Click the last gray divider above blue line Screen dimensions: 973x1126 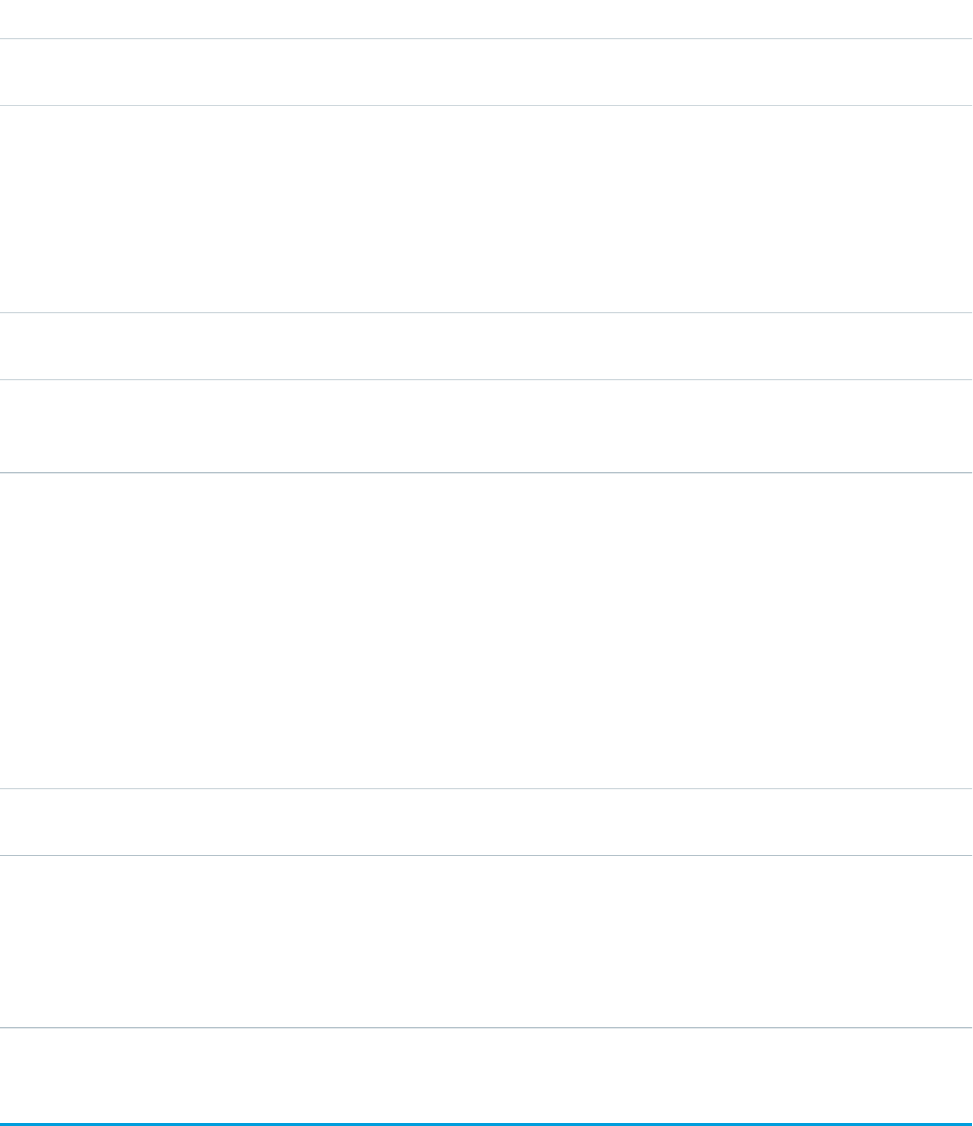(486, 1027)
